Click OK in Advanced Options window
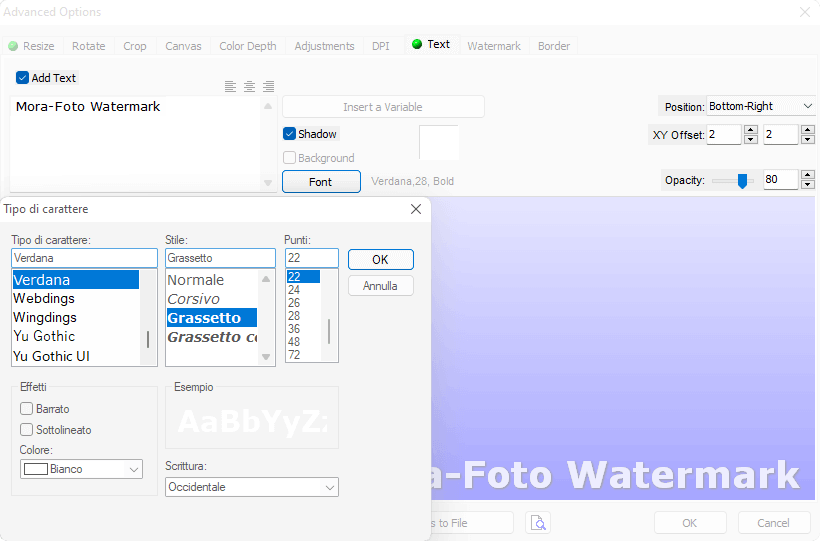Screen dimensions: 820x541 pos(690,523)
